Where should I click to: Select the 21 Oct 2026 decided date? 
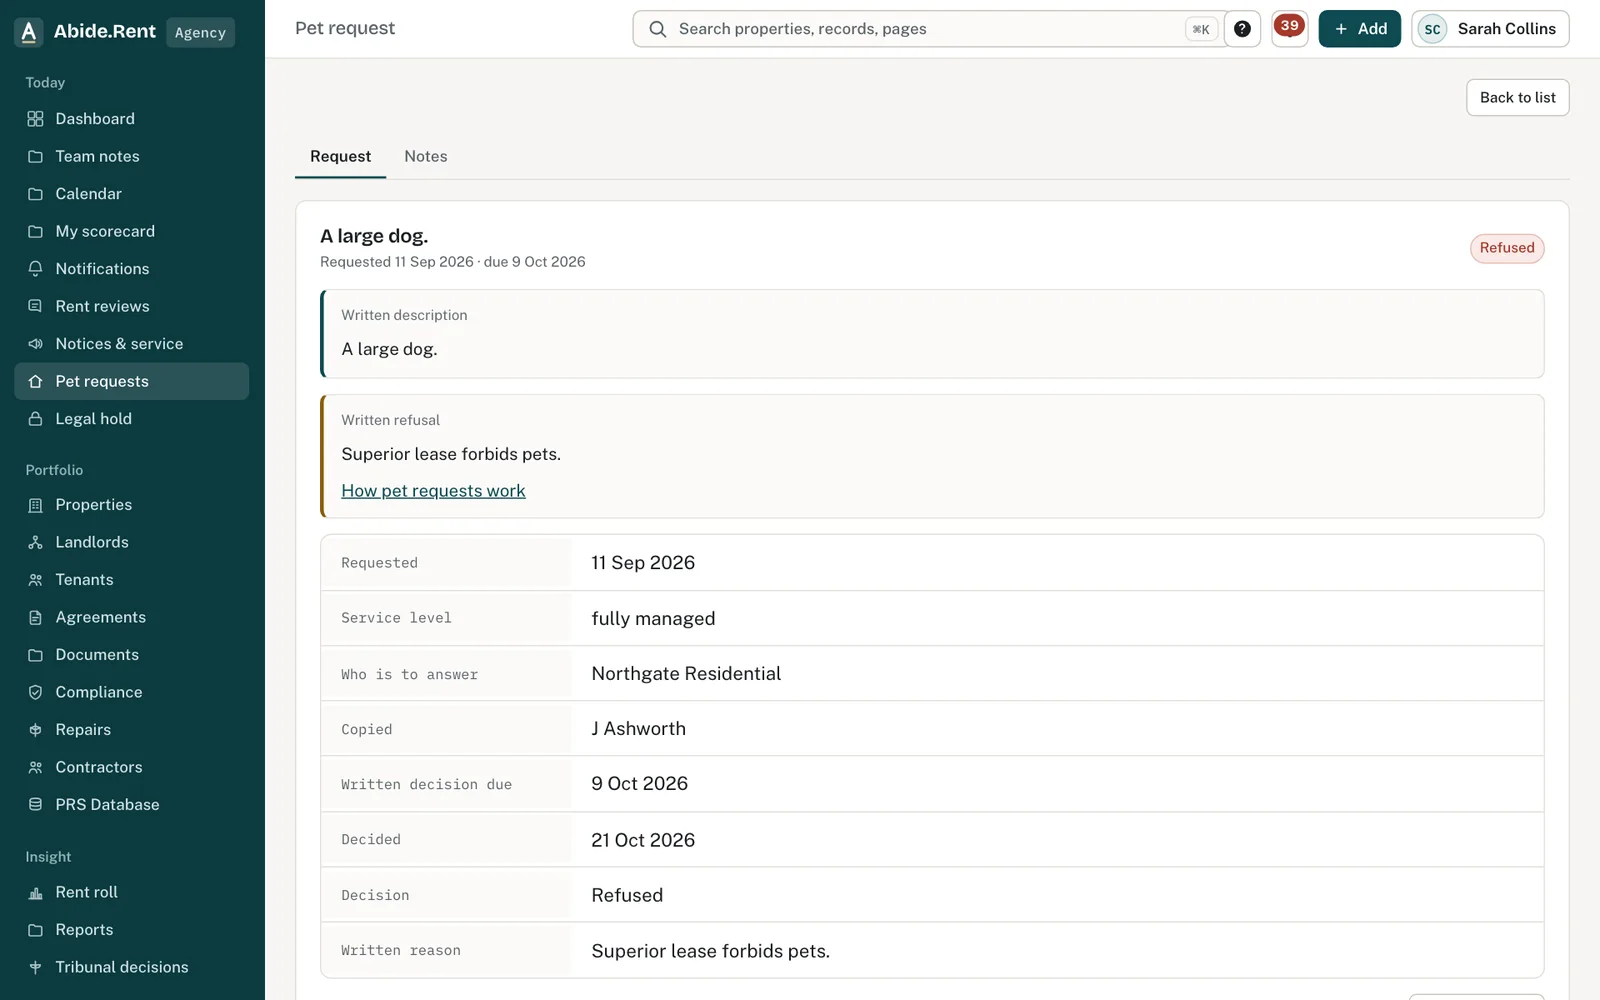tap(643, 840)
